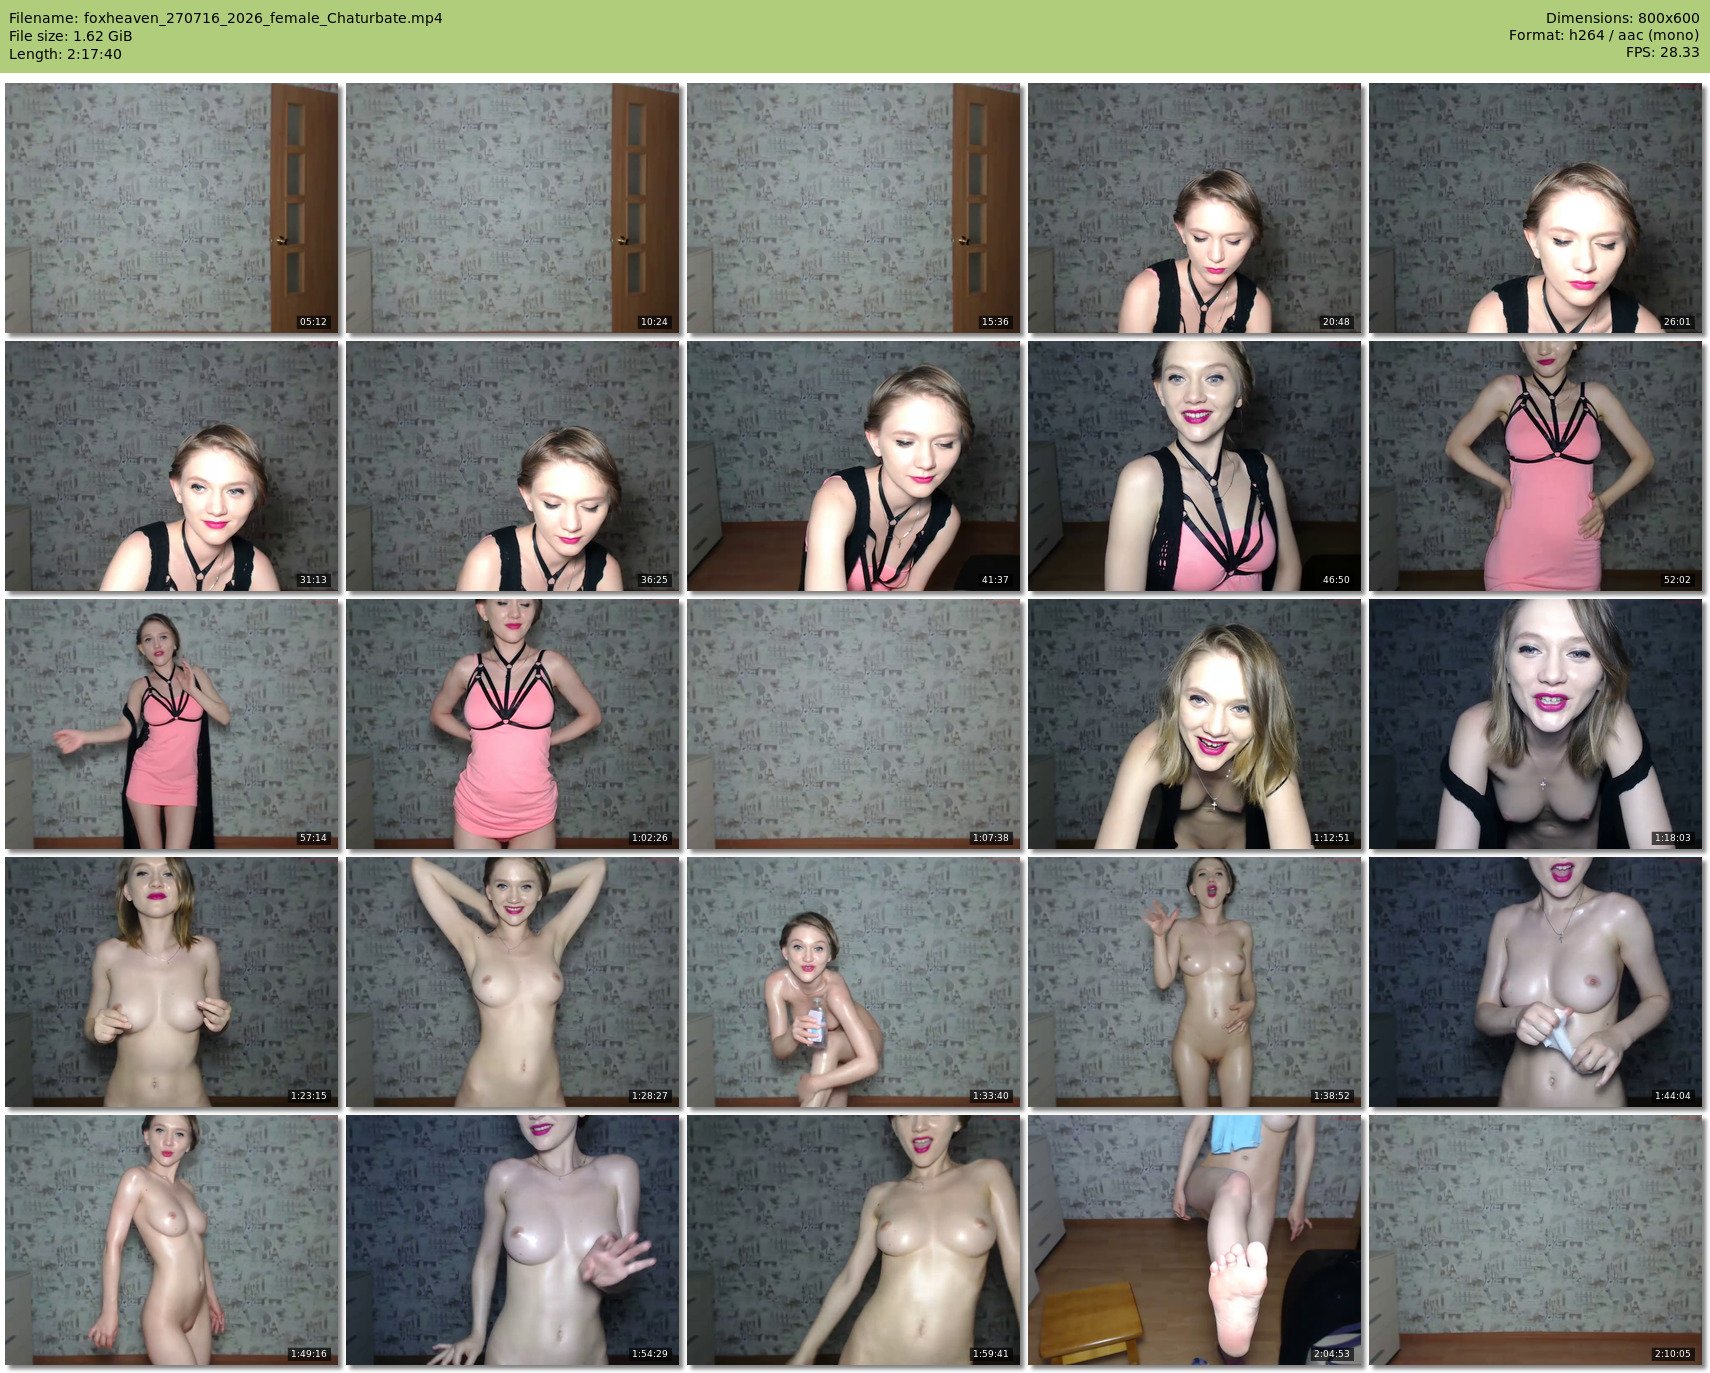Click the frame stamped 1:33:40

854,982
